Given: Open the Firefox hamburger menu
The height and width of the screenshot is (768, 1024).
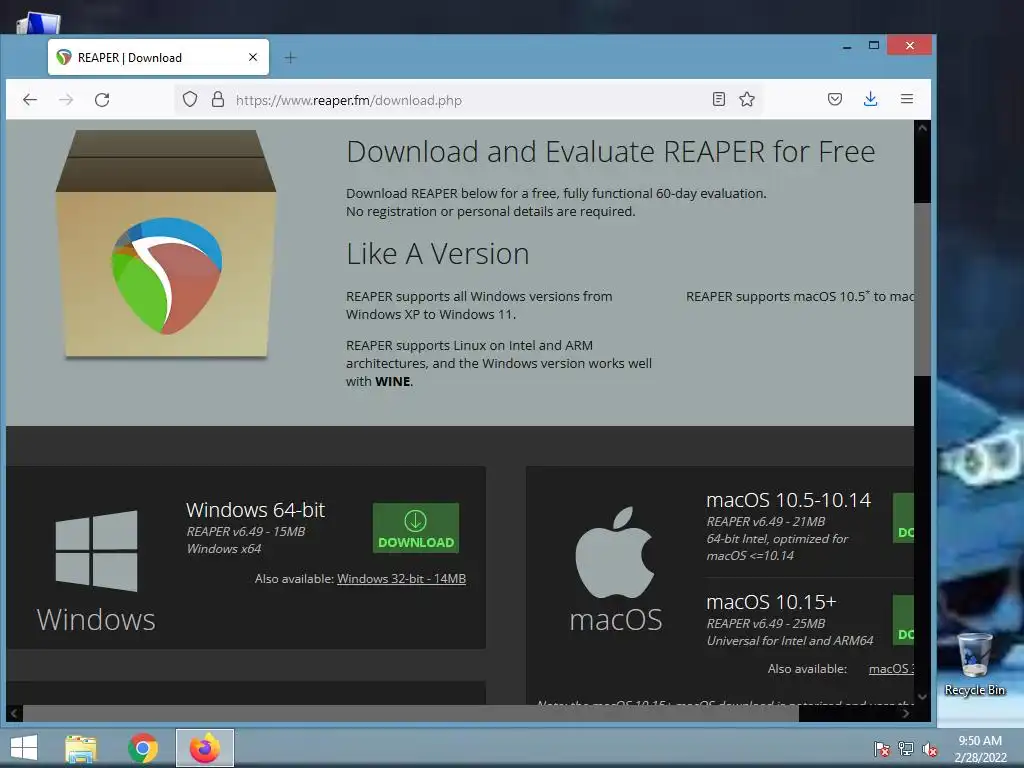Looking at the screenshot, I should [x=907, y=99].
